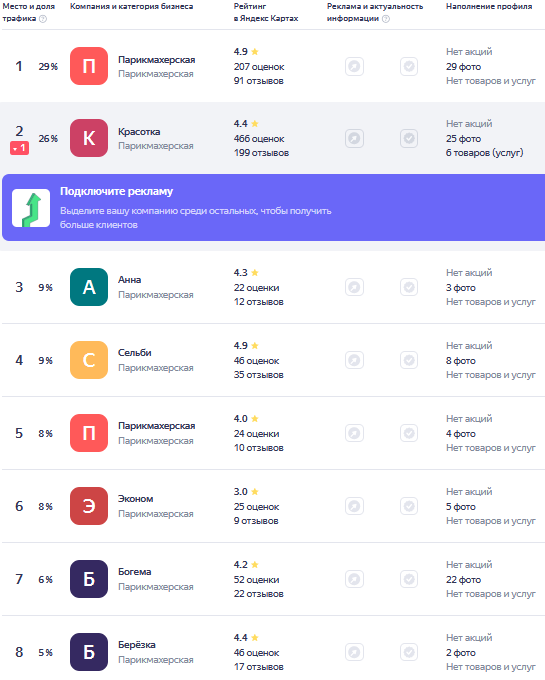This screenshot has height=680, width=545.
Task: Click the 'Рейтинг в Яндекс Картах' column header
Action: coord(266,12)
